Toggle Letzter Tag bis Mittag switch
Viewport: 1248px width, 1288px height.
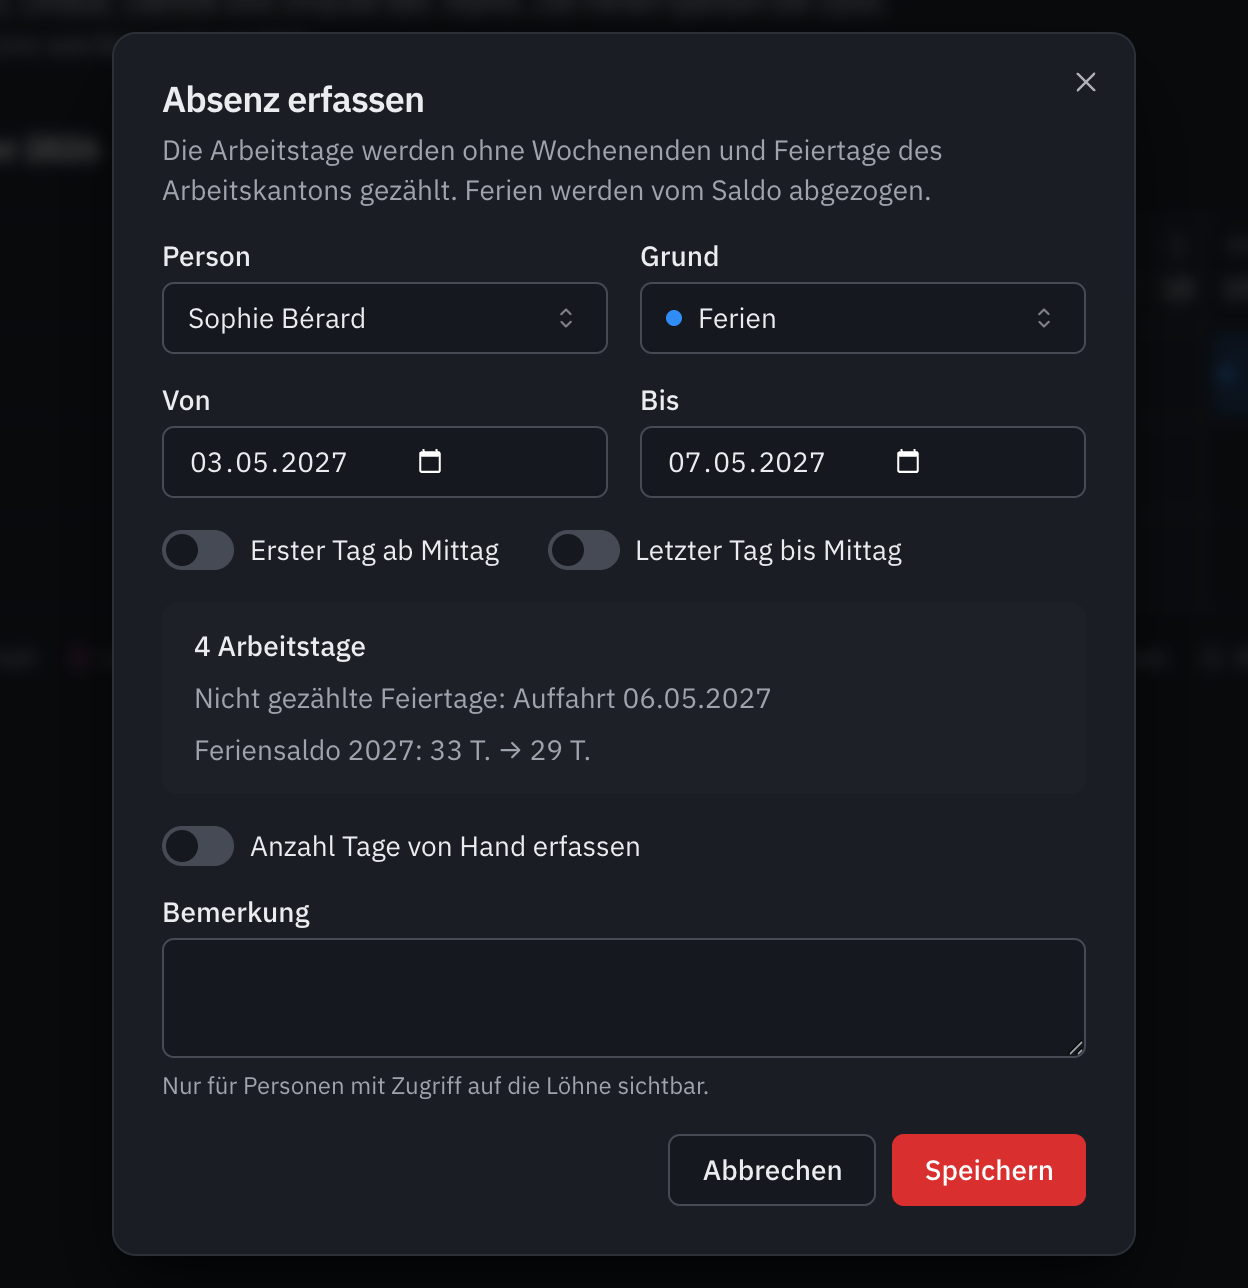pyautogui.click(x=584, y=550)
